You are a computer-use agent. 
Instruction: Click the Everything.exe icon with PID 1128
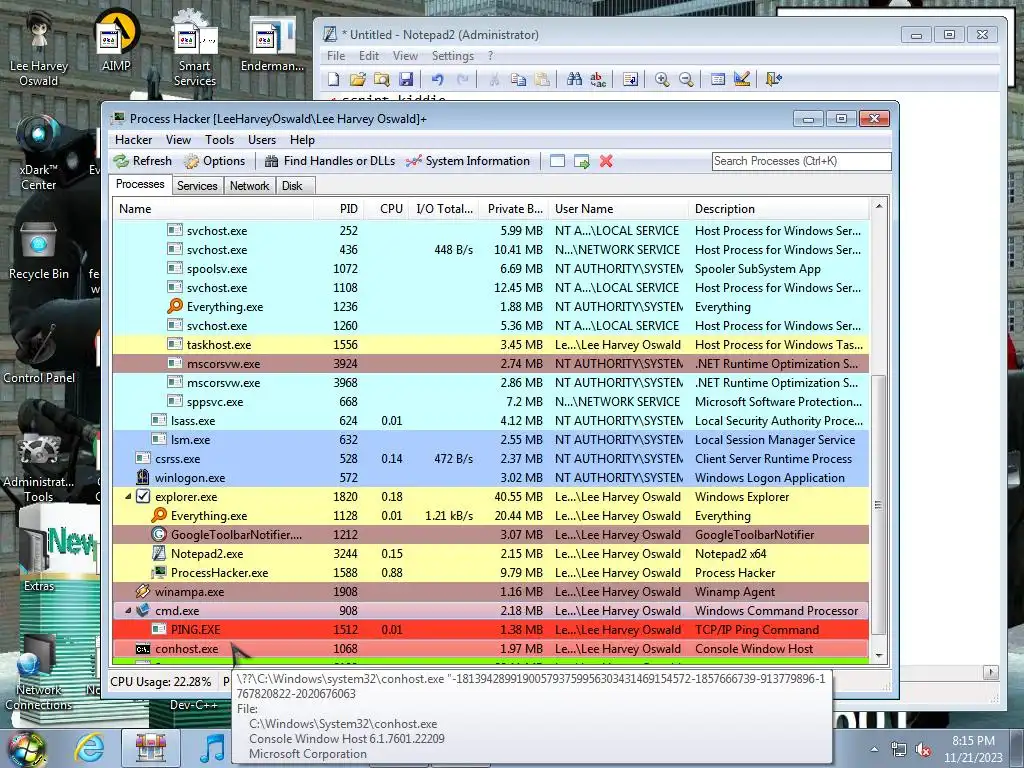pos(159,515)
